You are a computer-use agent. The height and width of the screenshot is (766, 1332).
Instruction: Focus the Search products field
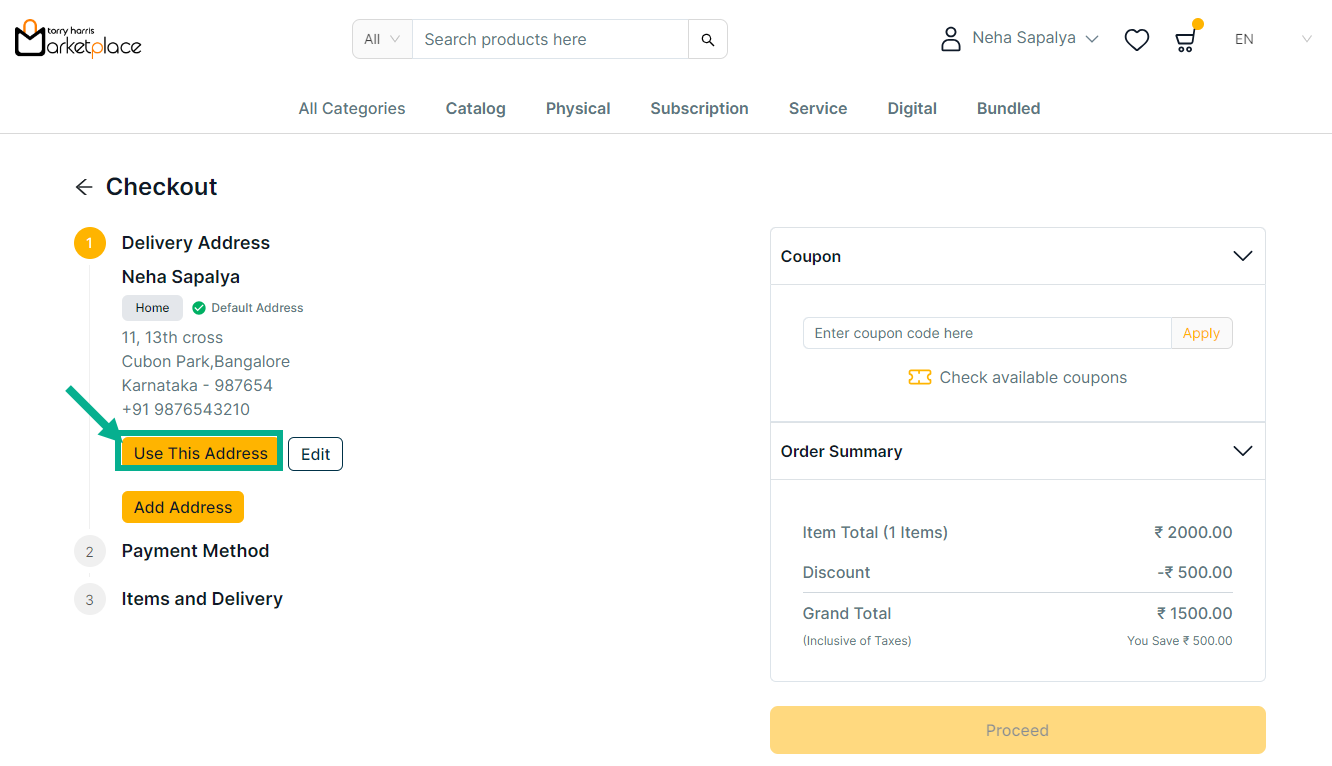tap(549, 40)
